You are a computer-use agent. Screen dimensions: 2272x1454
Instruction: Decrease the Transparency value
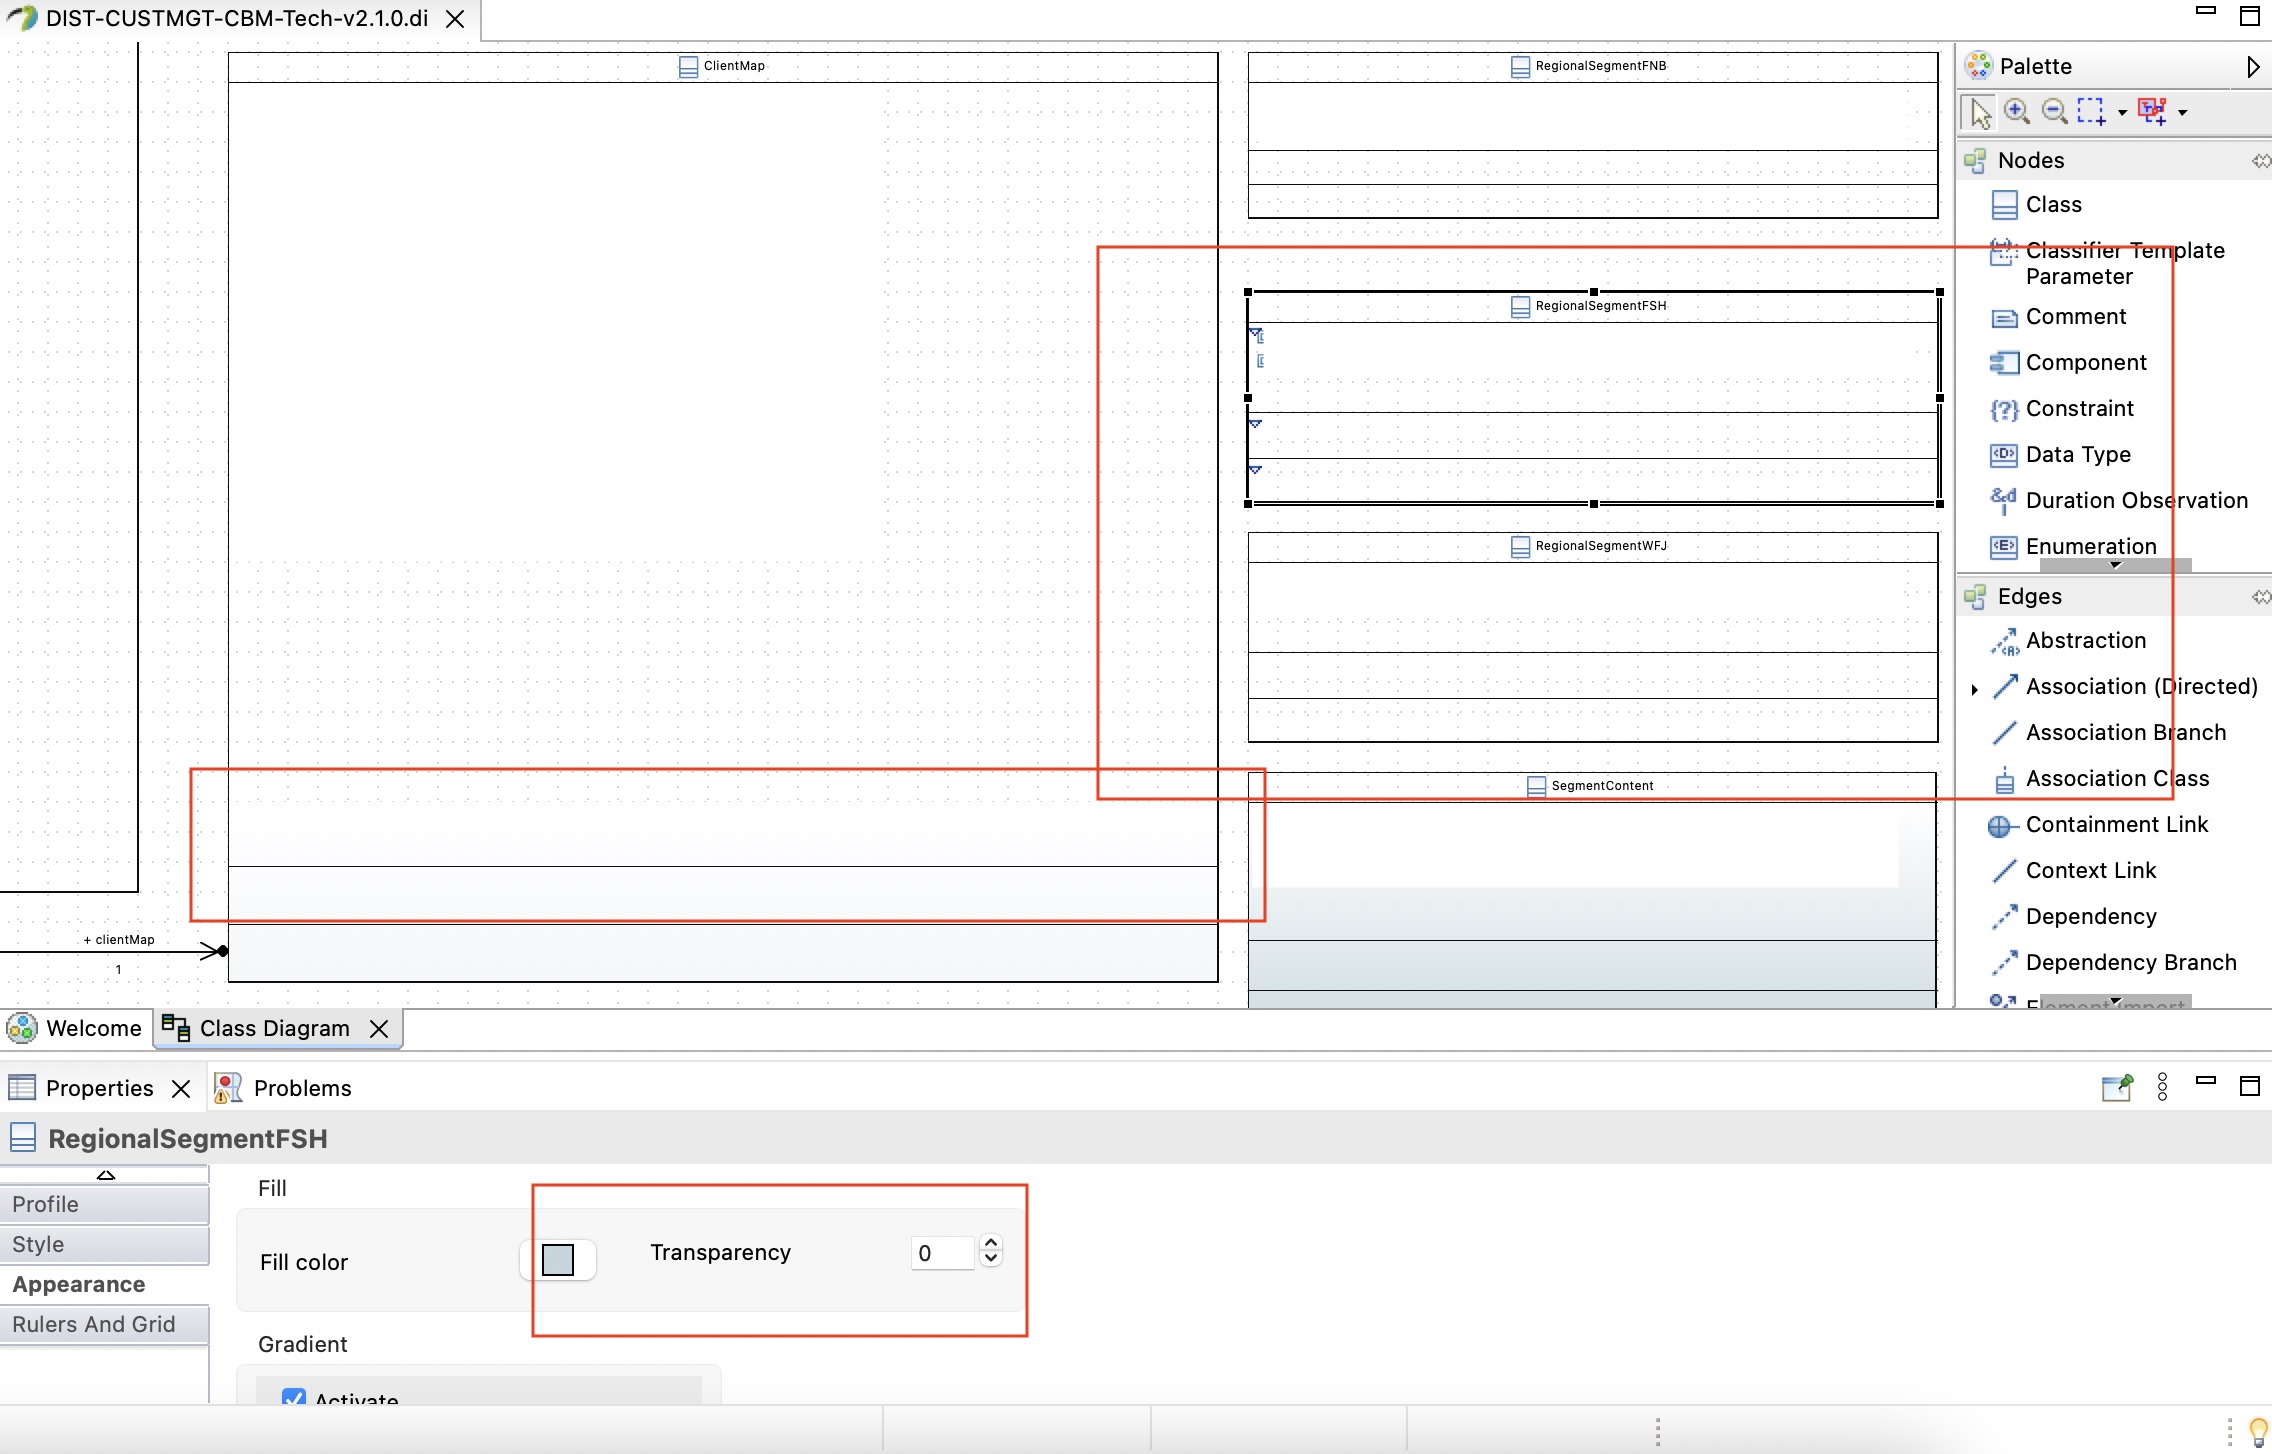coord(991,1260)
